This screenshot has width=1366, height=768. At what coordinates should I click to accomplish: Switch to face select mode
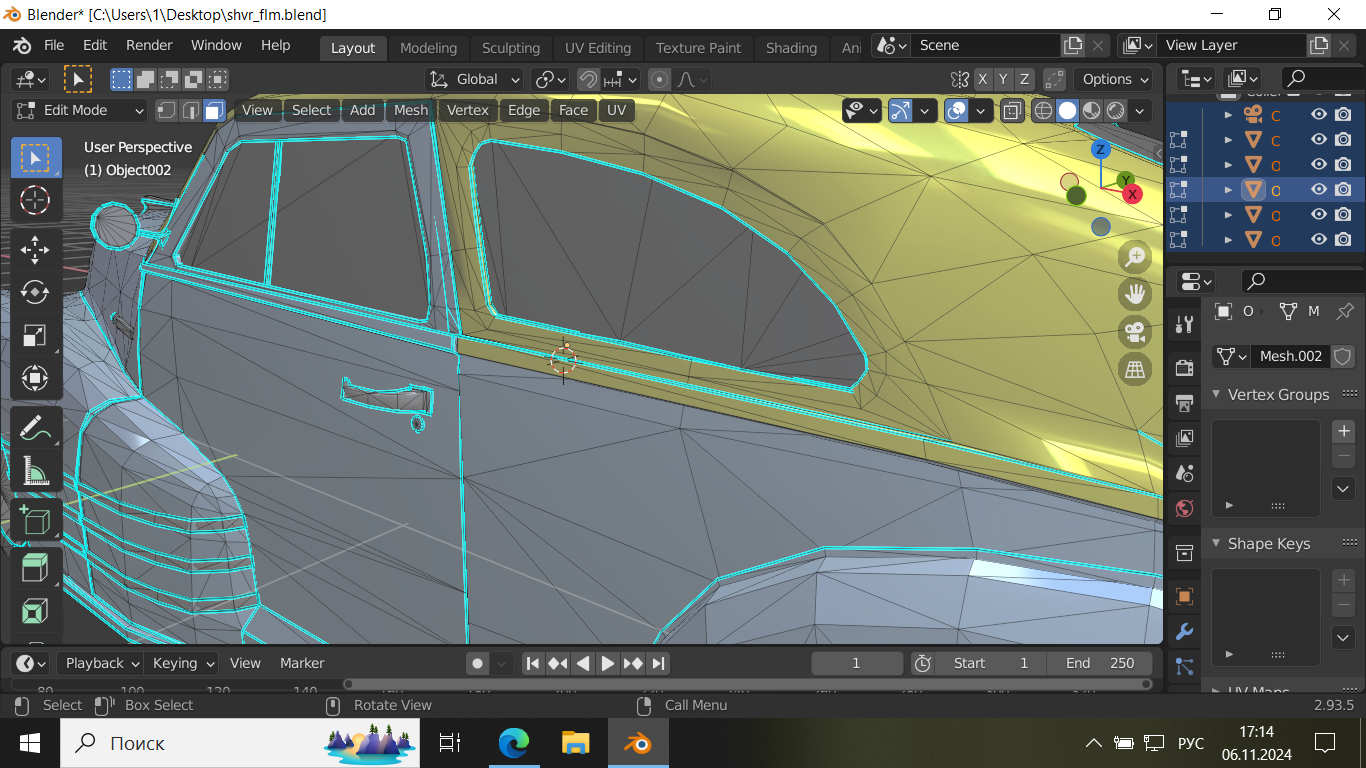click(214, 110)
